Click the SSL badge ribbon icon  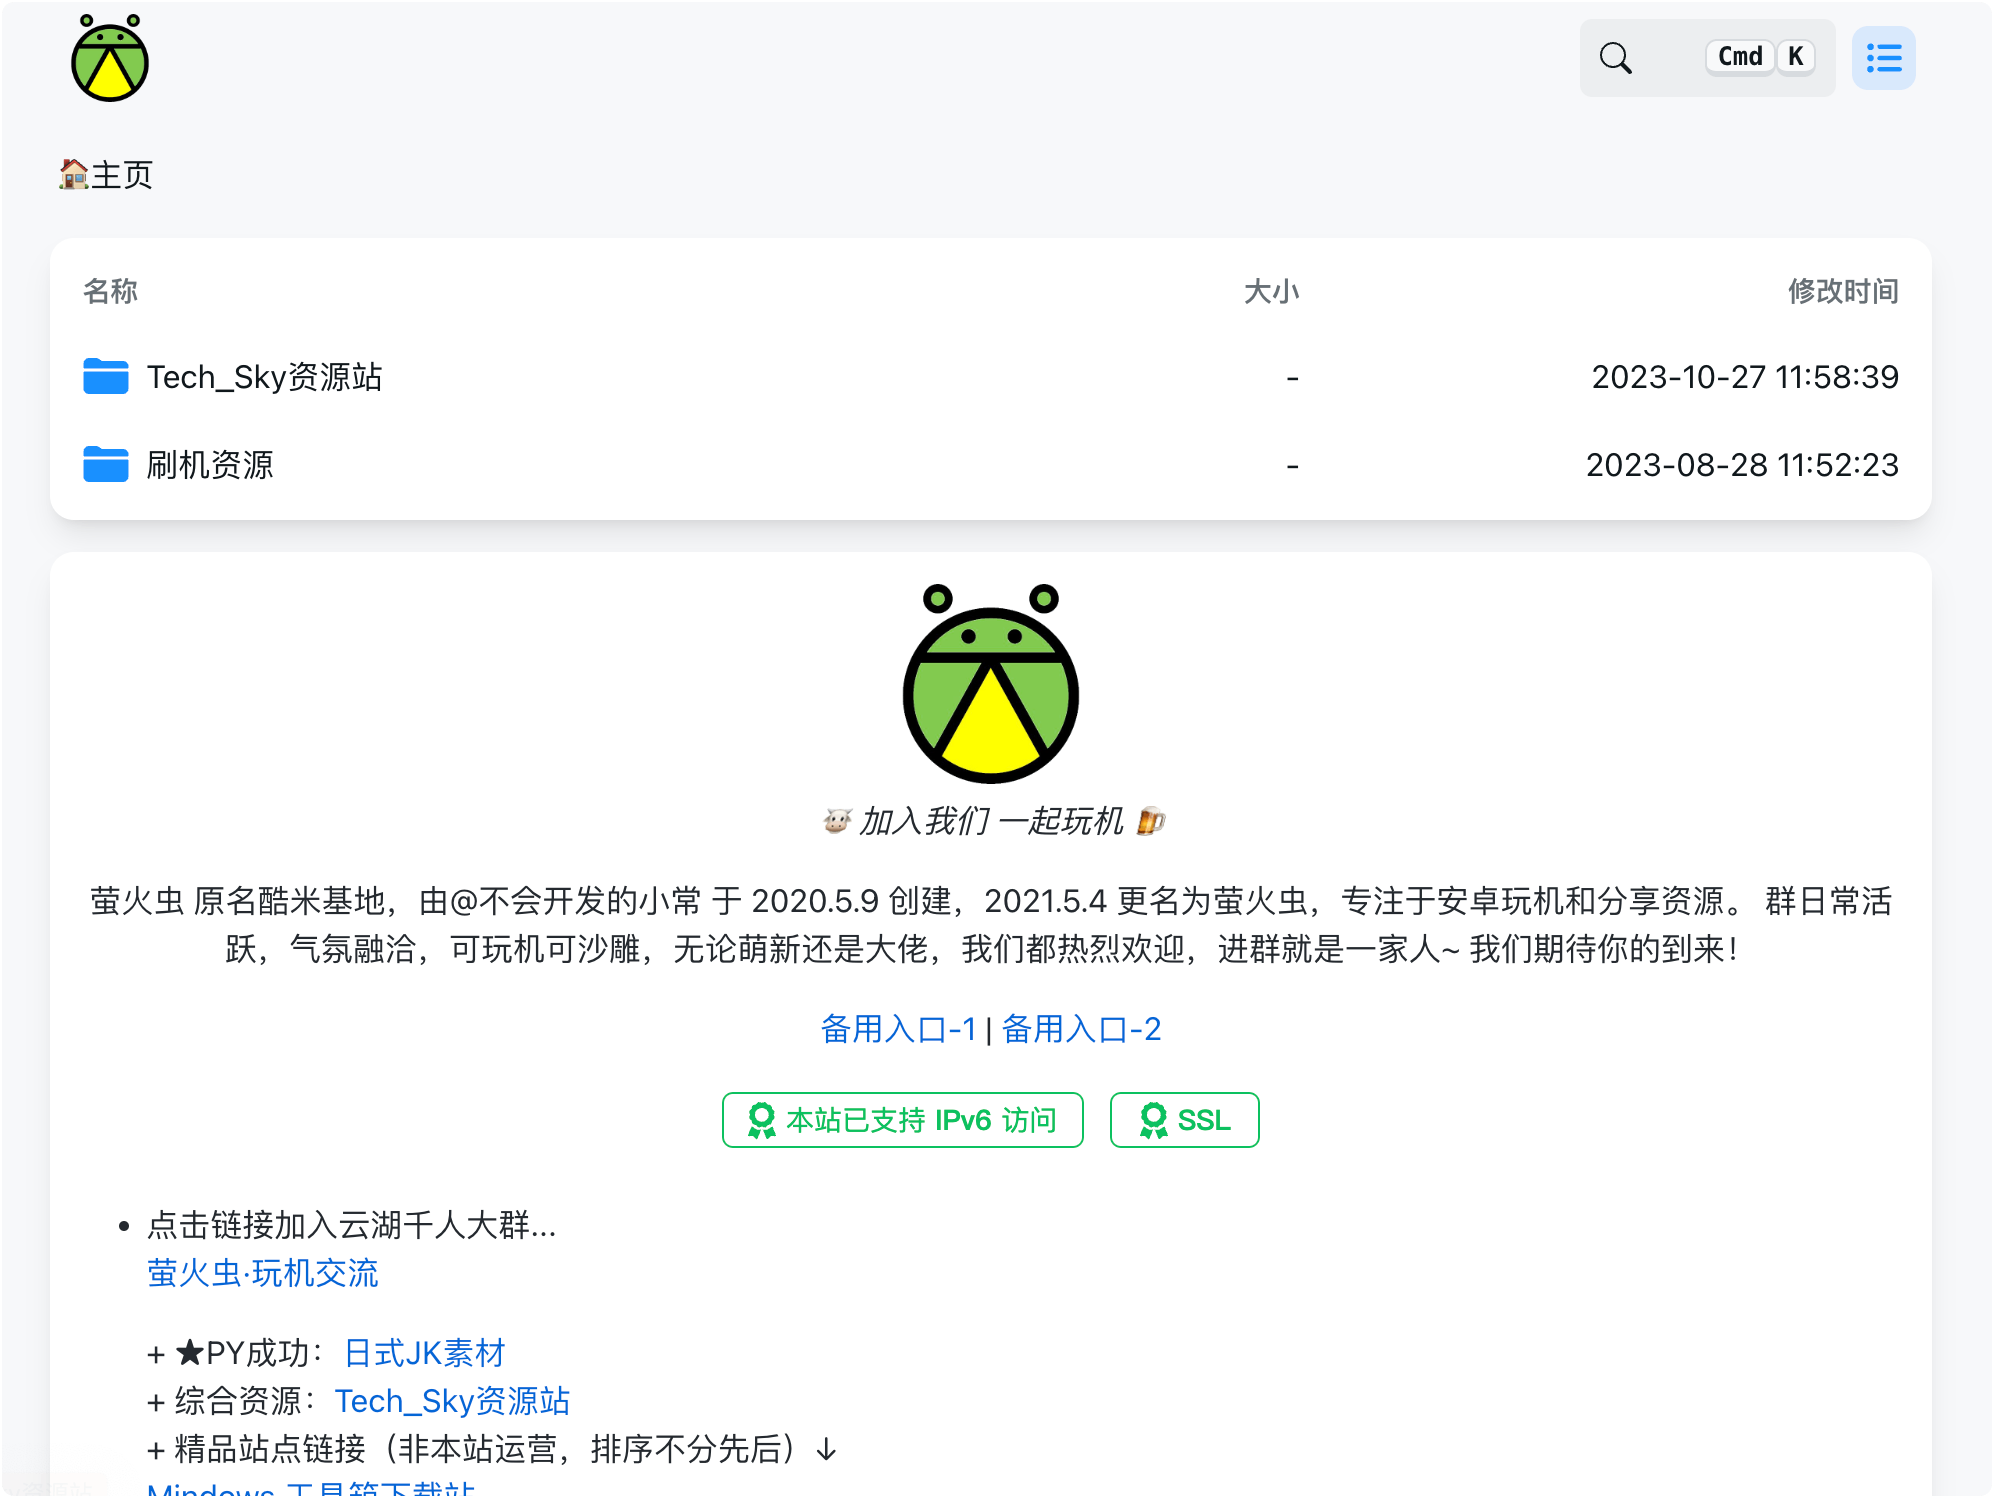tap(1153, 1120)
